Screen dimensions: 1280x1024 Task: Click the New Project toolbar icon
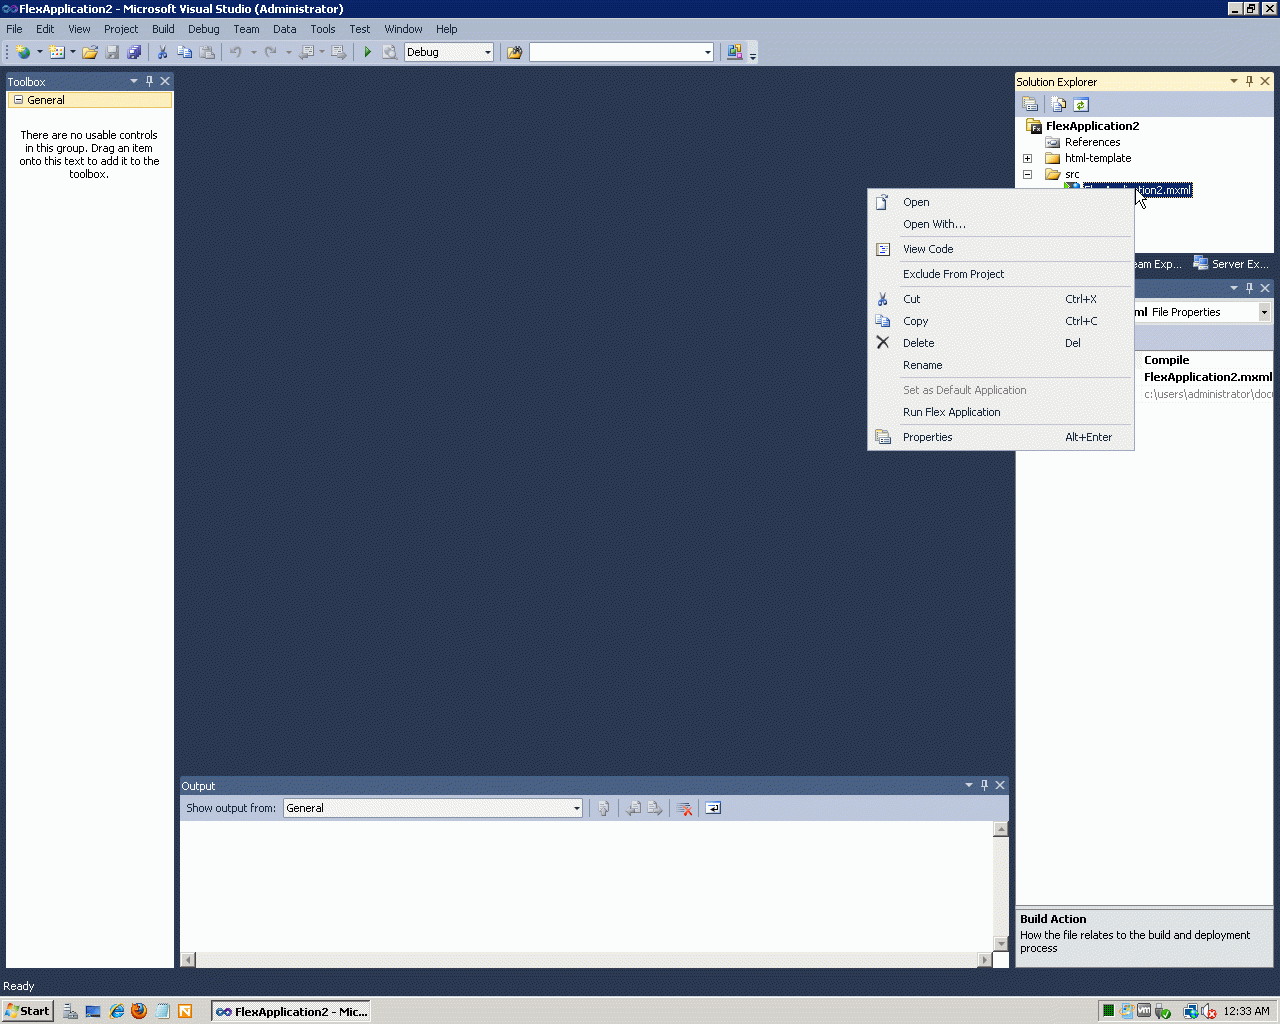(x=23, y=52)
